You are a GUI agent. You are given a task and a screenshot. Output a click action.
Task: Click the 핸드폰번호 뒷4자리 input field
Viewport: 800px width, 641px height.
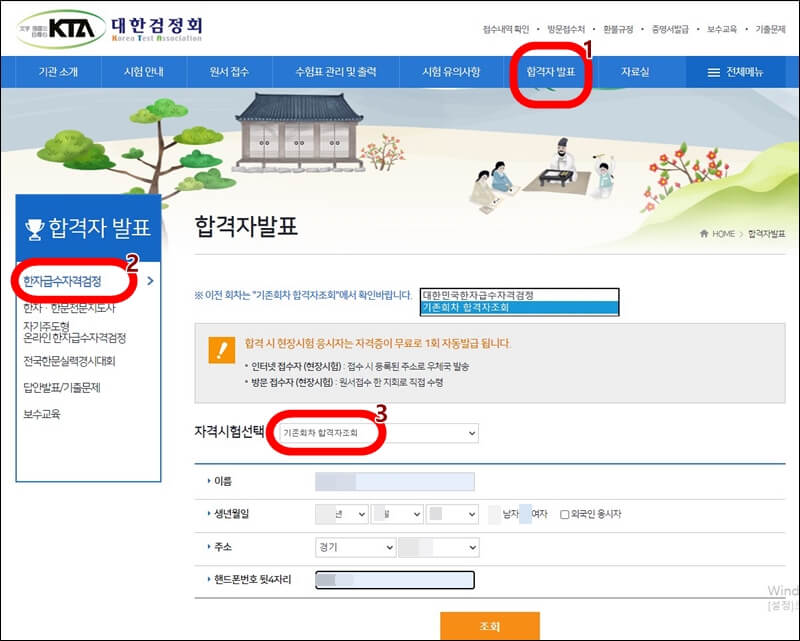click(x=395, y=578)
